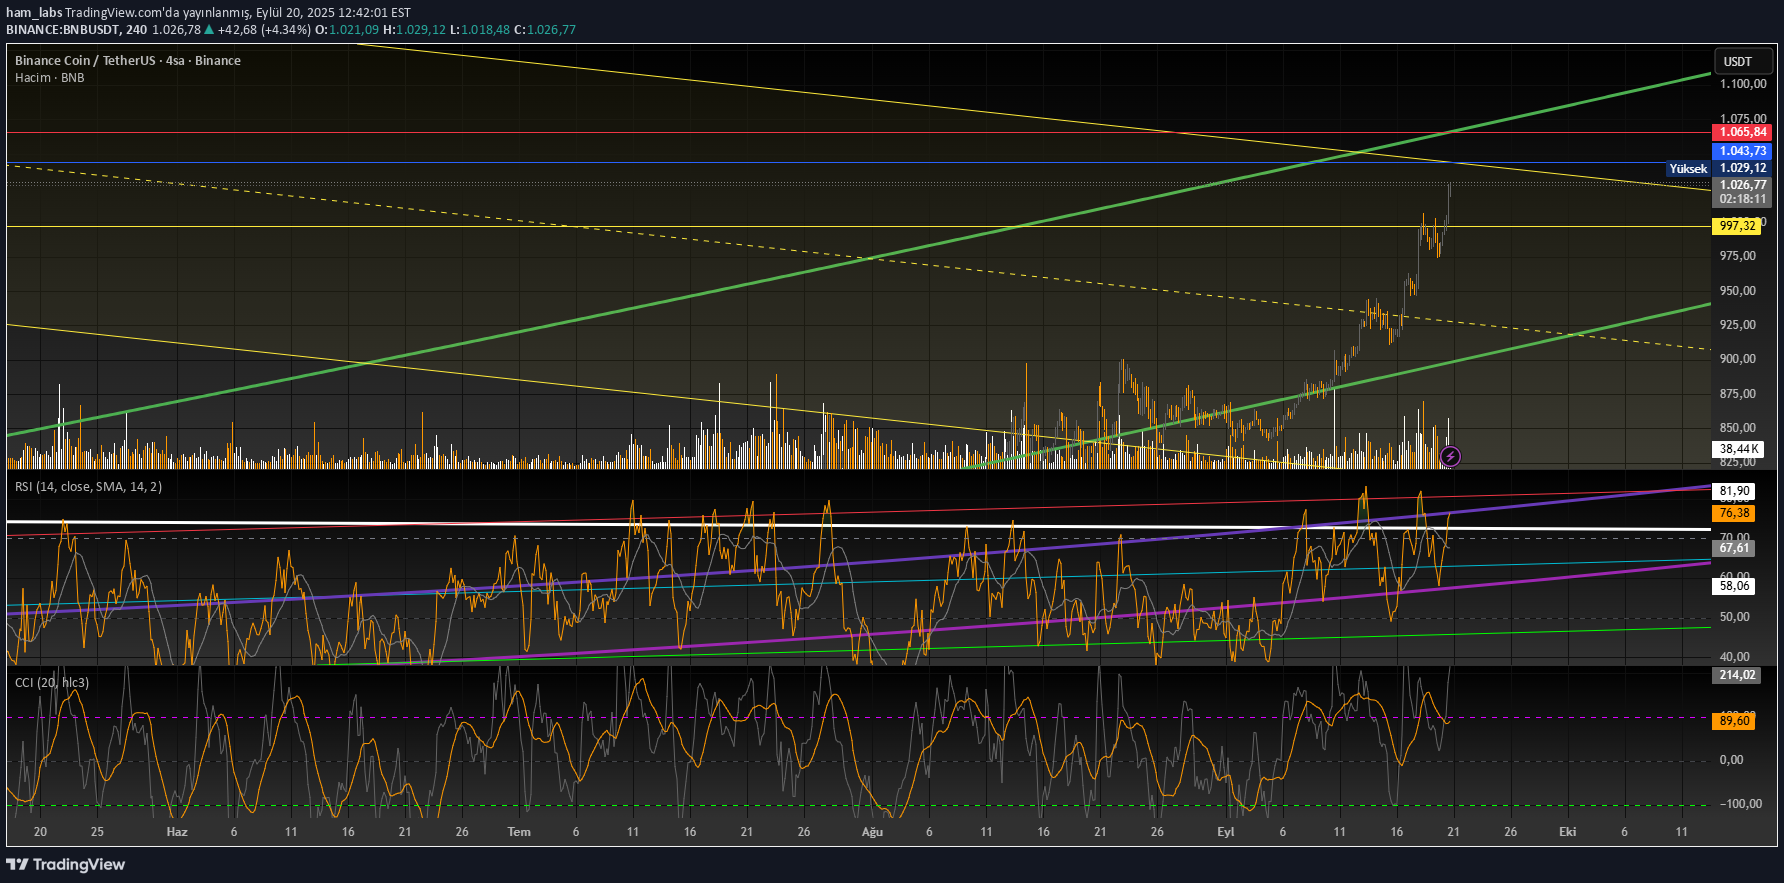
Task: Select the RSI (14, close, SMA, 14, 2) legend
Action: pos(88,486)
